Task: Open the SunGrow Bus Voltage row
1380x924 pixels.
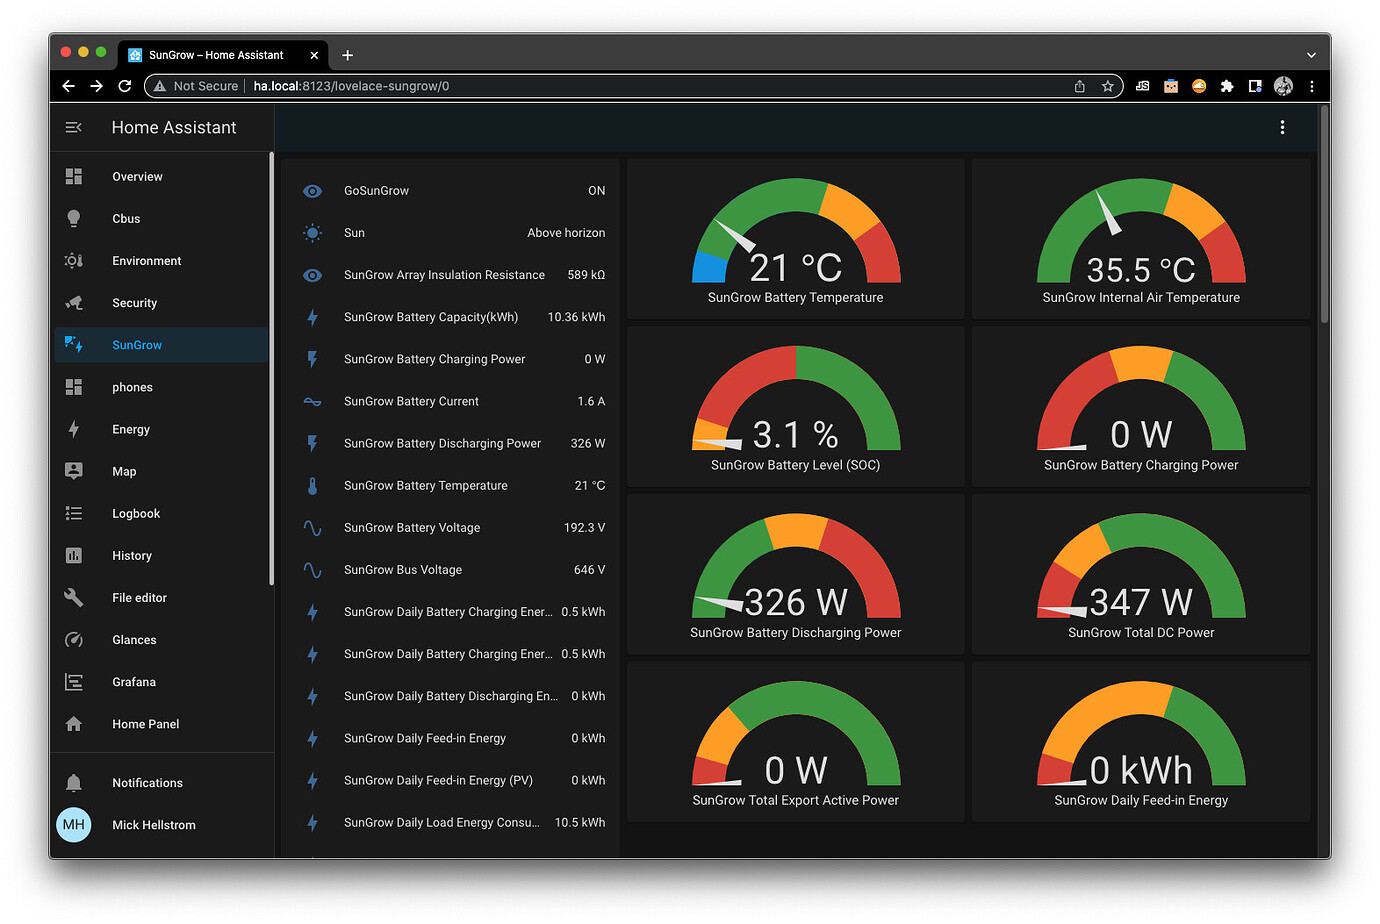Action: 453,569
